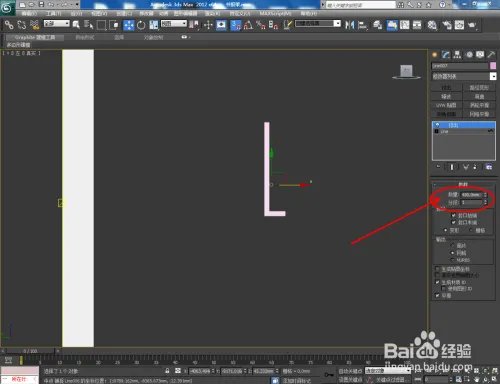
Task: Open the key filter selection dropdown
Action: coord(388,371)
